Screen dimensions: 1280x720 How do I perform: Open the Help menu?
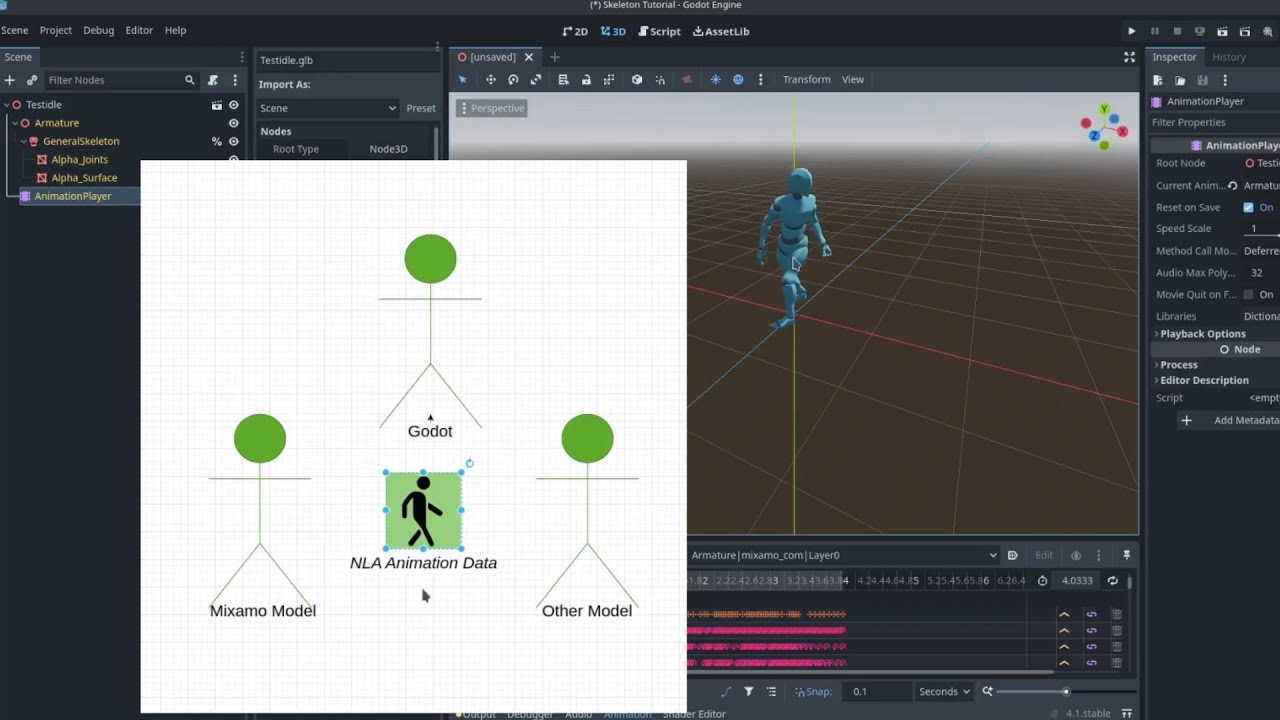click(175, 30)
